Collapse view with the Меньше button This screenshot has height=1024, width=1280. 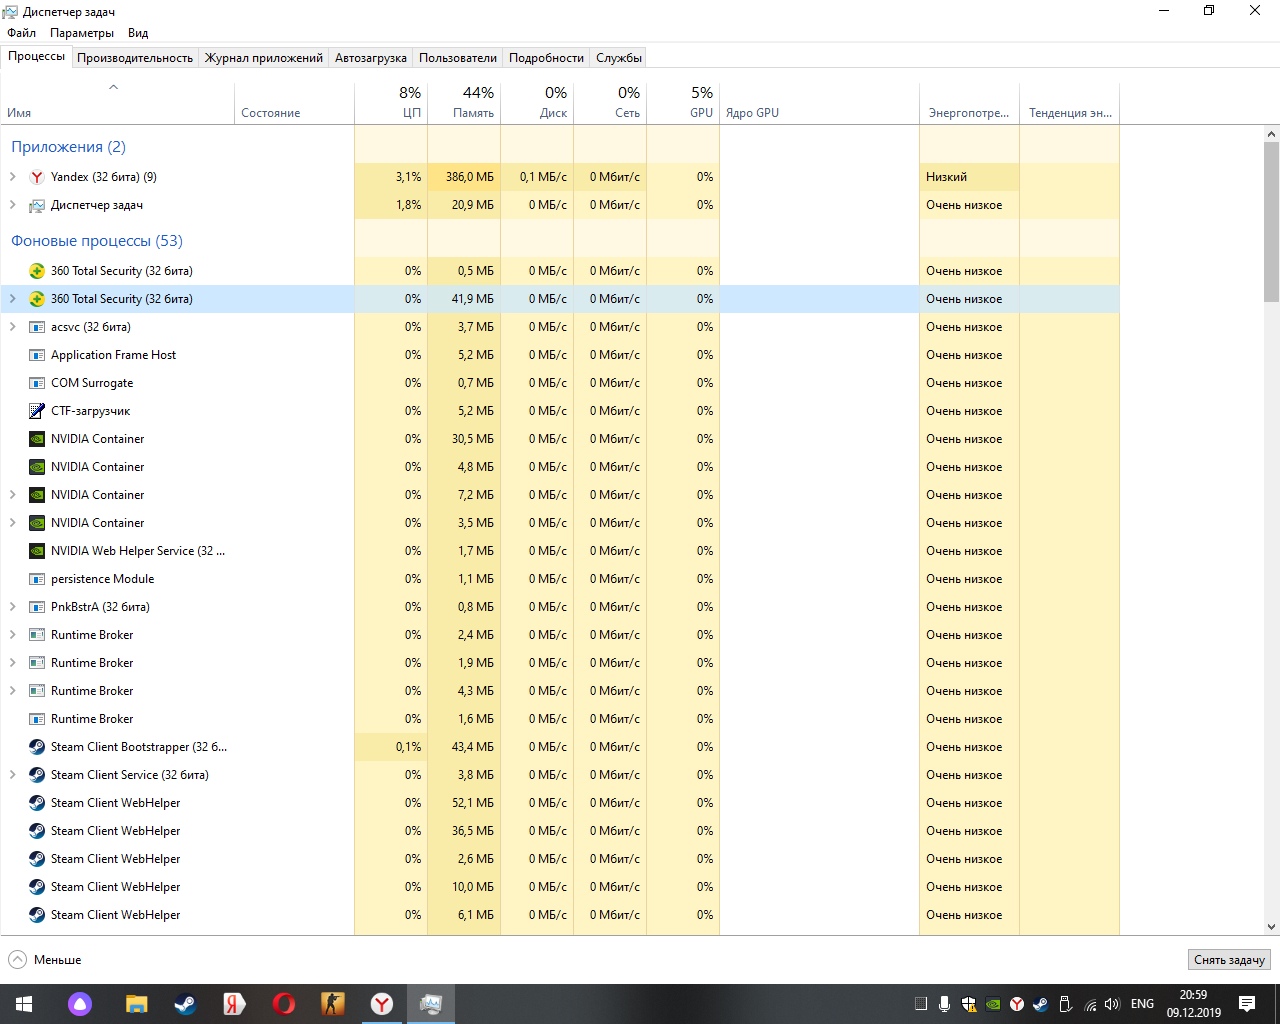(x=45, y=960)
